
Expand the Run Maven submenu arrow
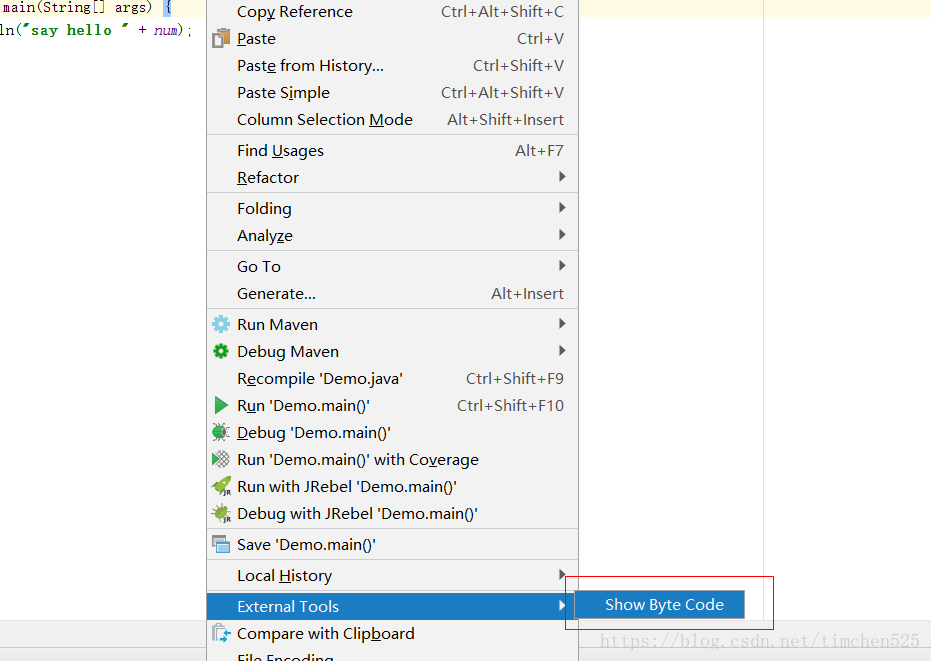point(562,324)
